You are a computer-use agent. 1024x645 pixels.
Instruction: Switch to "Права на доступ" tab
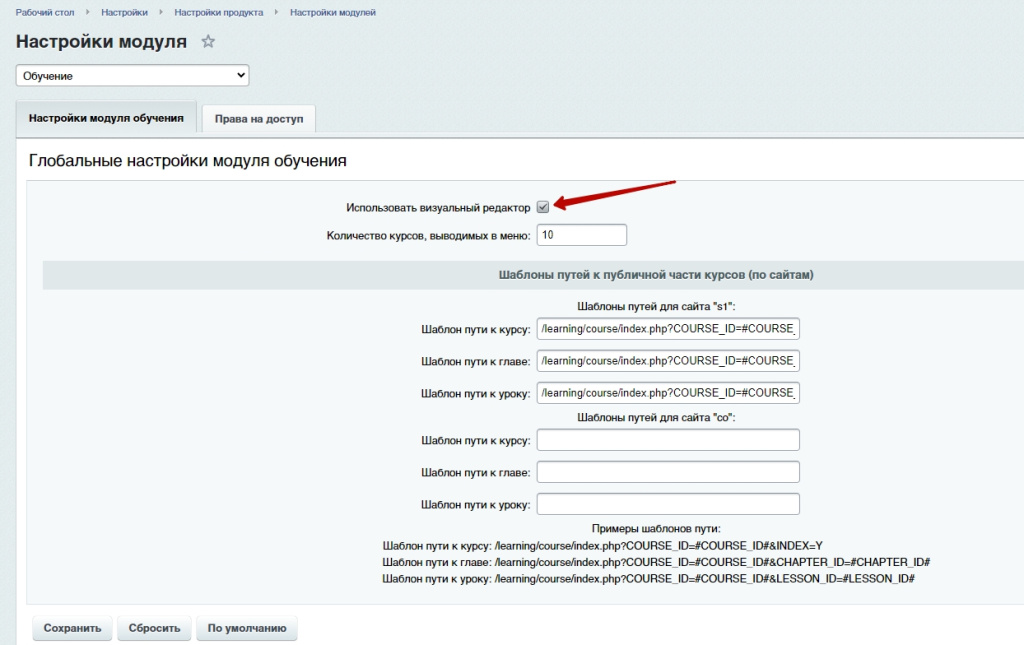coord(258,119)
